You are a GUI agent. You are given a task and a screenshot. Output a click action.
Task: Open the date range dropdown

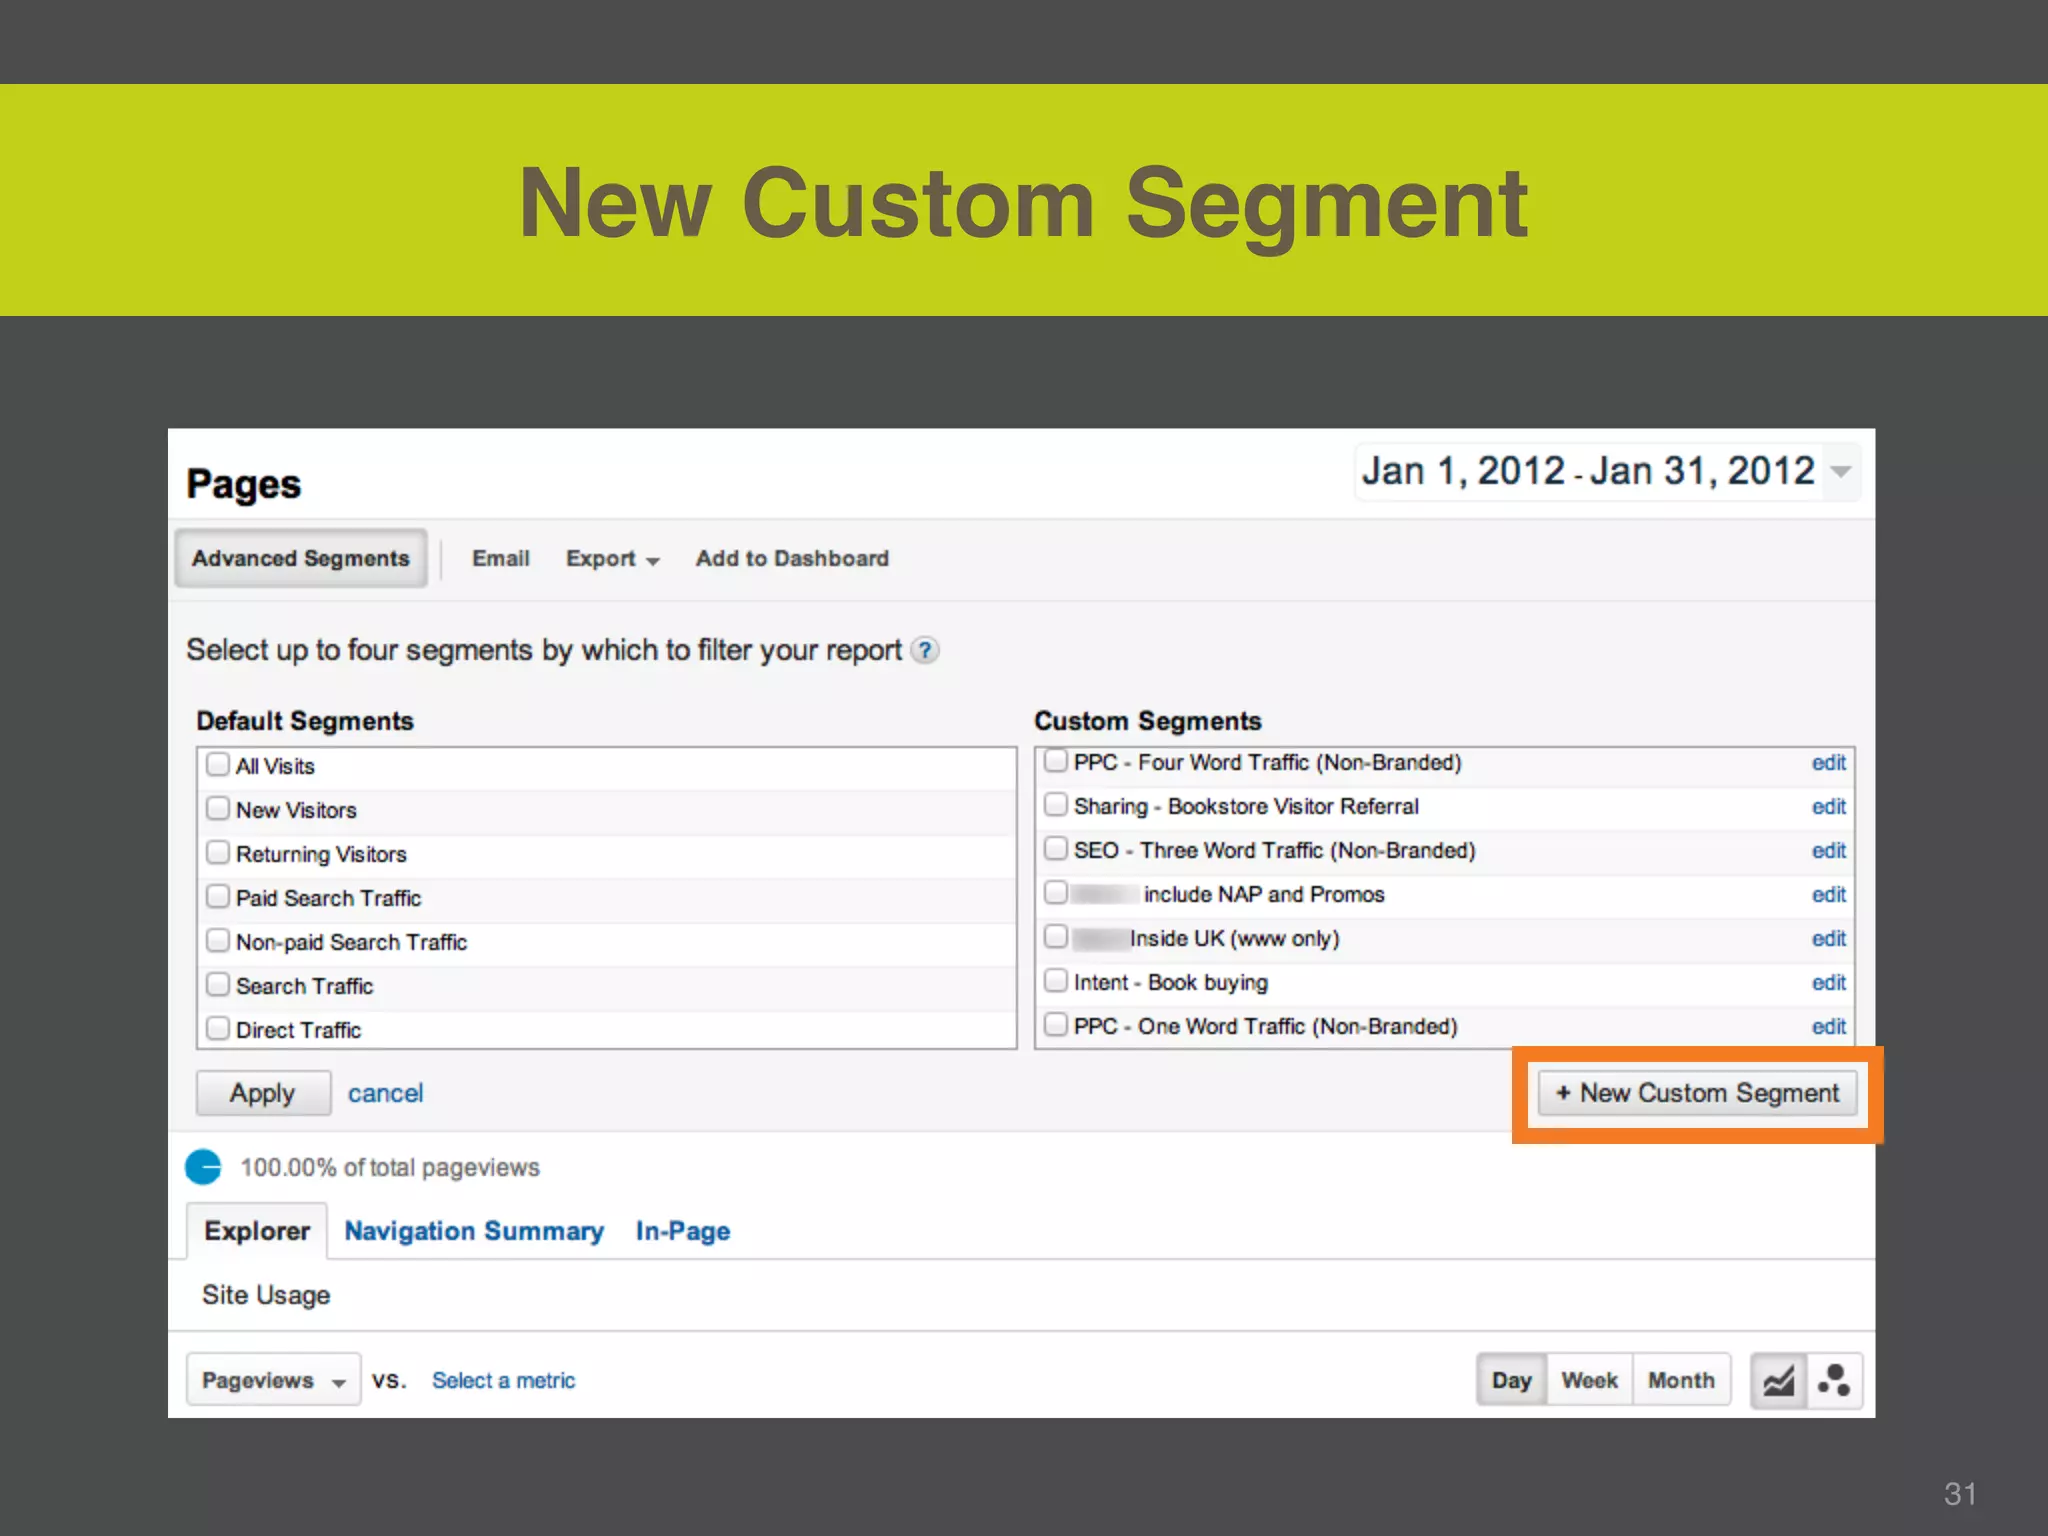tap(1607, 471)
